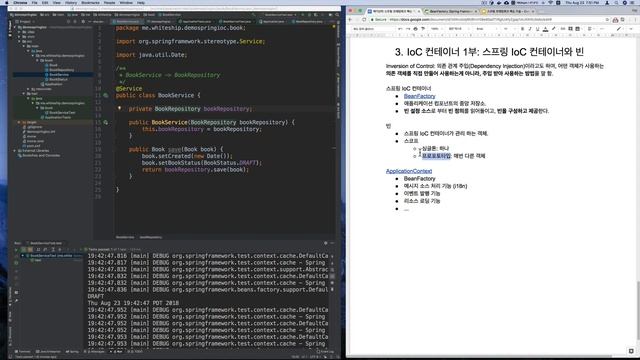Toggle Bold formatting in Docs toolbar
The width and height of the screenshot is (640, 360).
(x=522, y=29)
